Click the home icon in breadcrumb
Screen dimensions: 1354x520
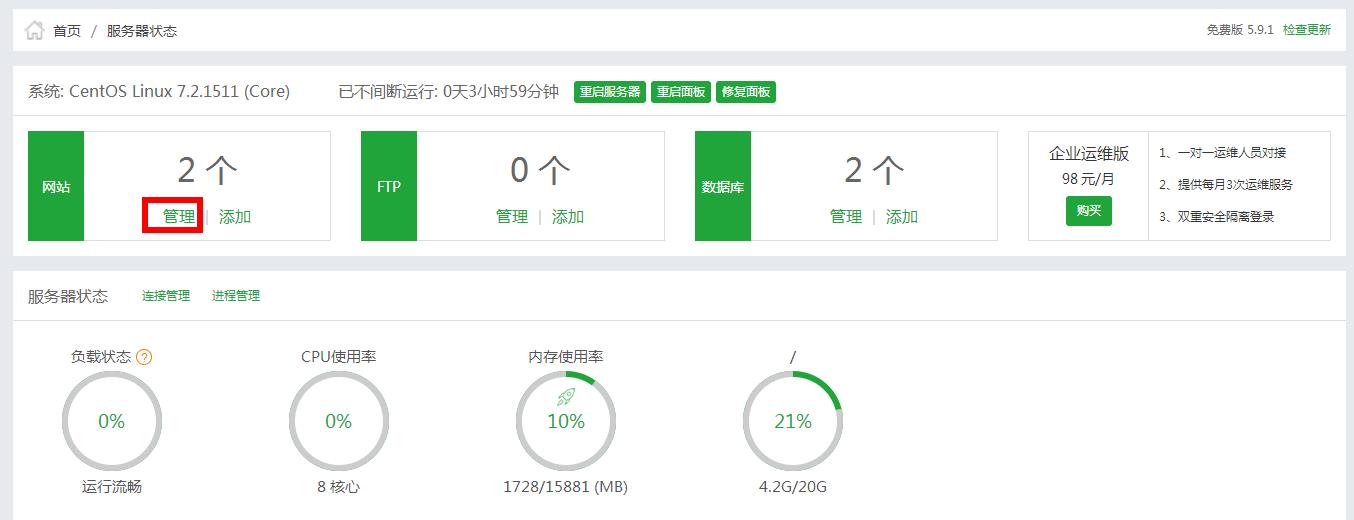34,31
